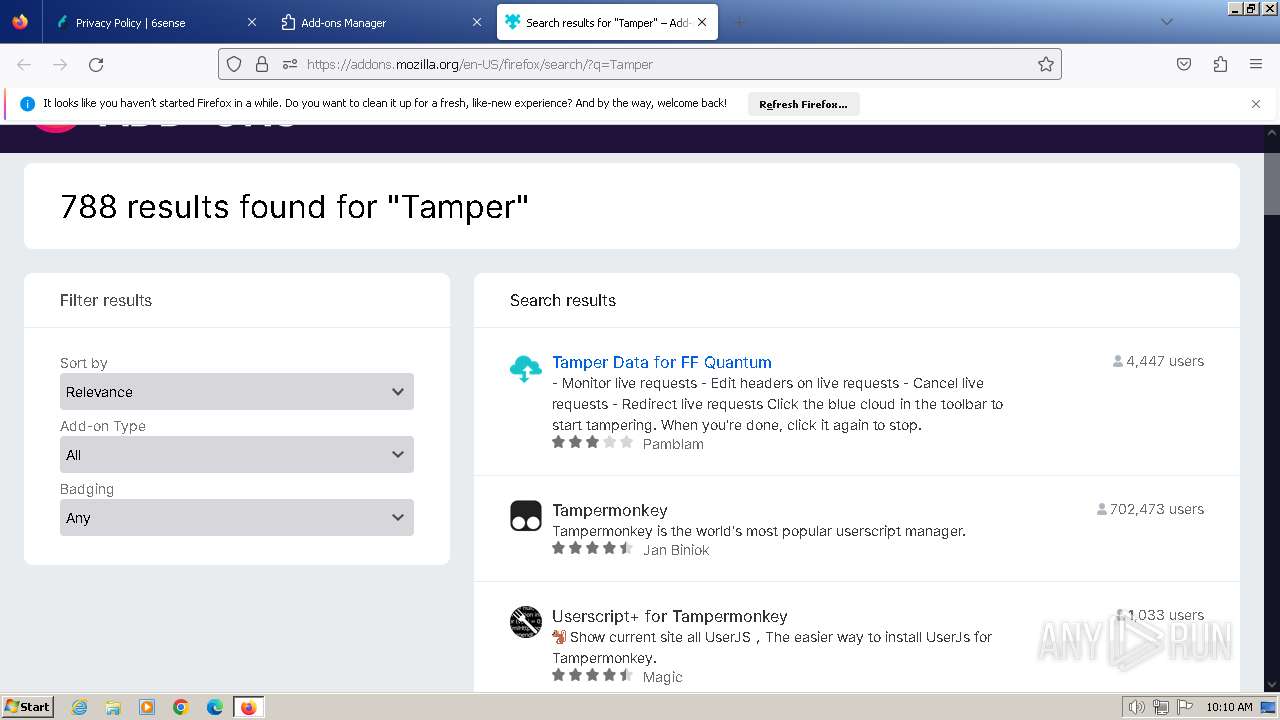Click the Refresh Firefox... button
Image resolution: width=1280 pixels, height=720 pixels.
click(803, 104)
